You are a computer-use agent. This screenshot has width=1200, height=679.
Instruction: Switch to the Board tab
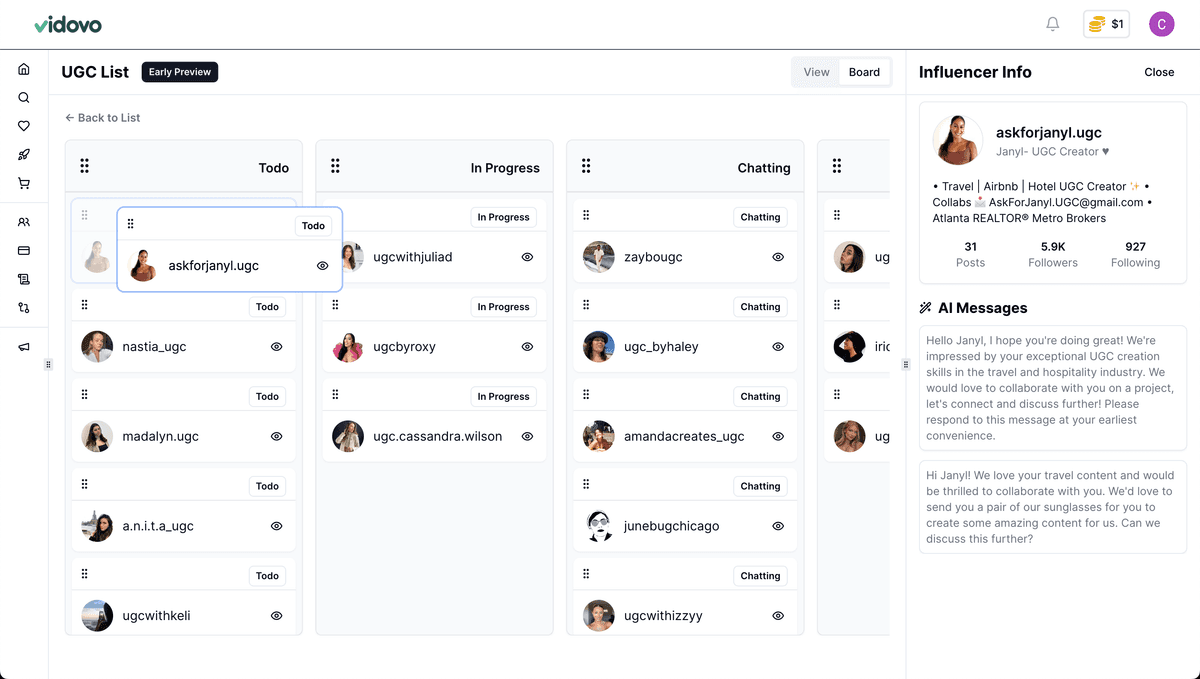coord(864,71)
